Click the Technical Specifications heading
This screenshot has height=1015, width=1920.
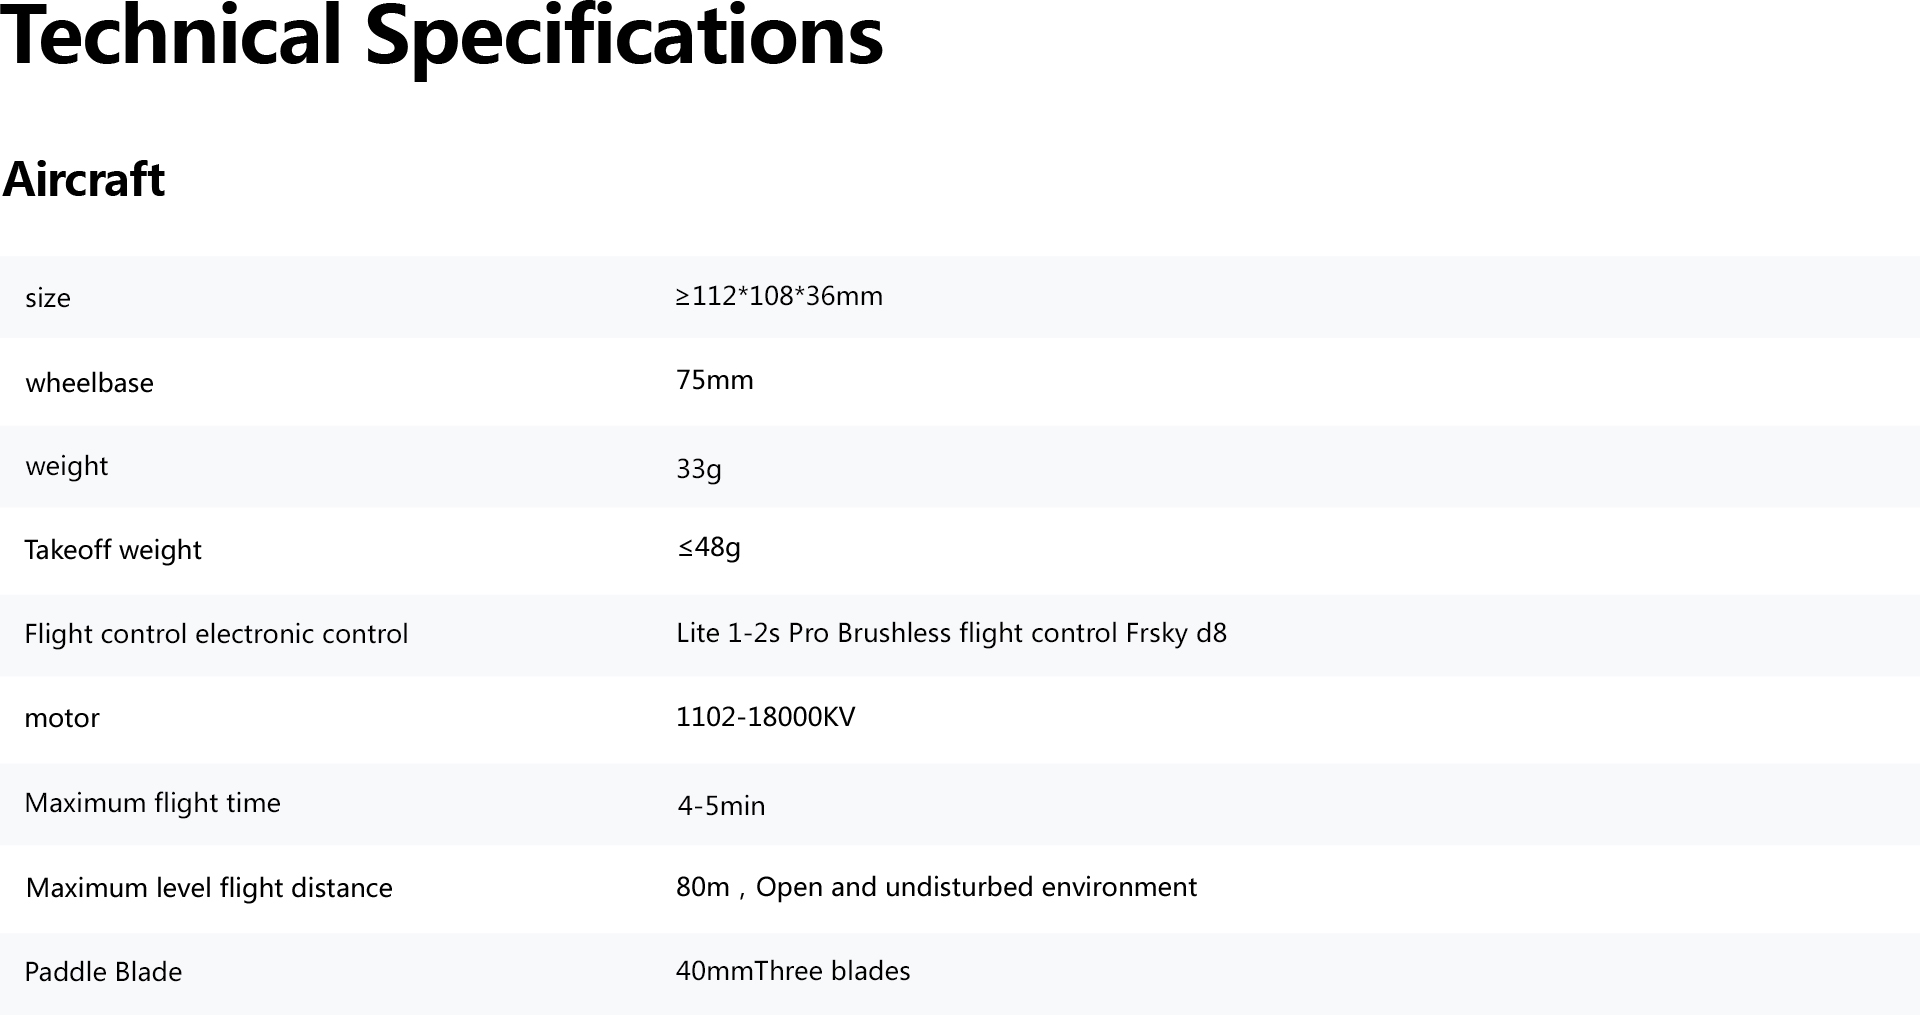pos(441,38)
